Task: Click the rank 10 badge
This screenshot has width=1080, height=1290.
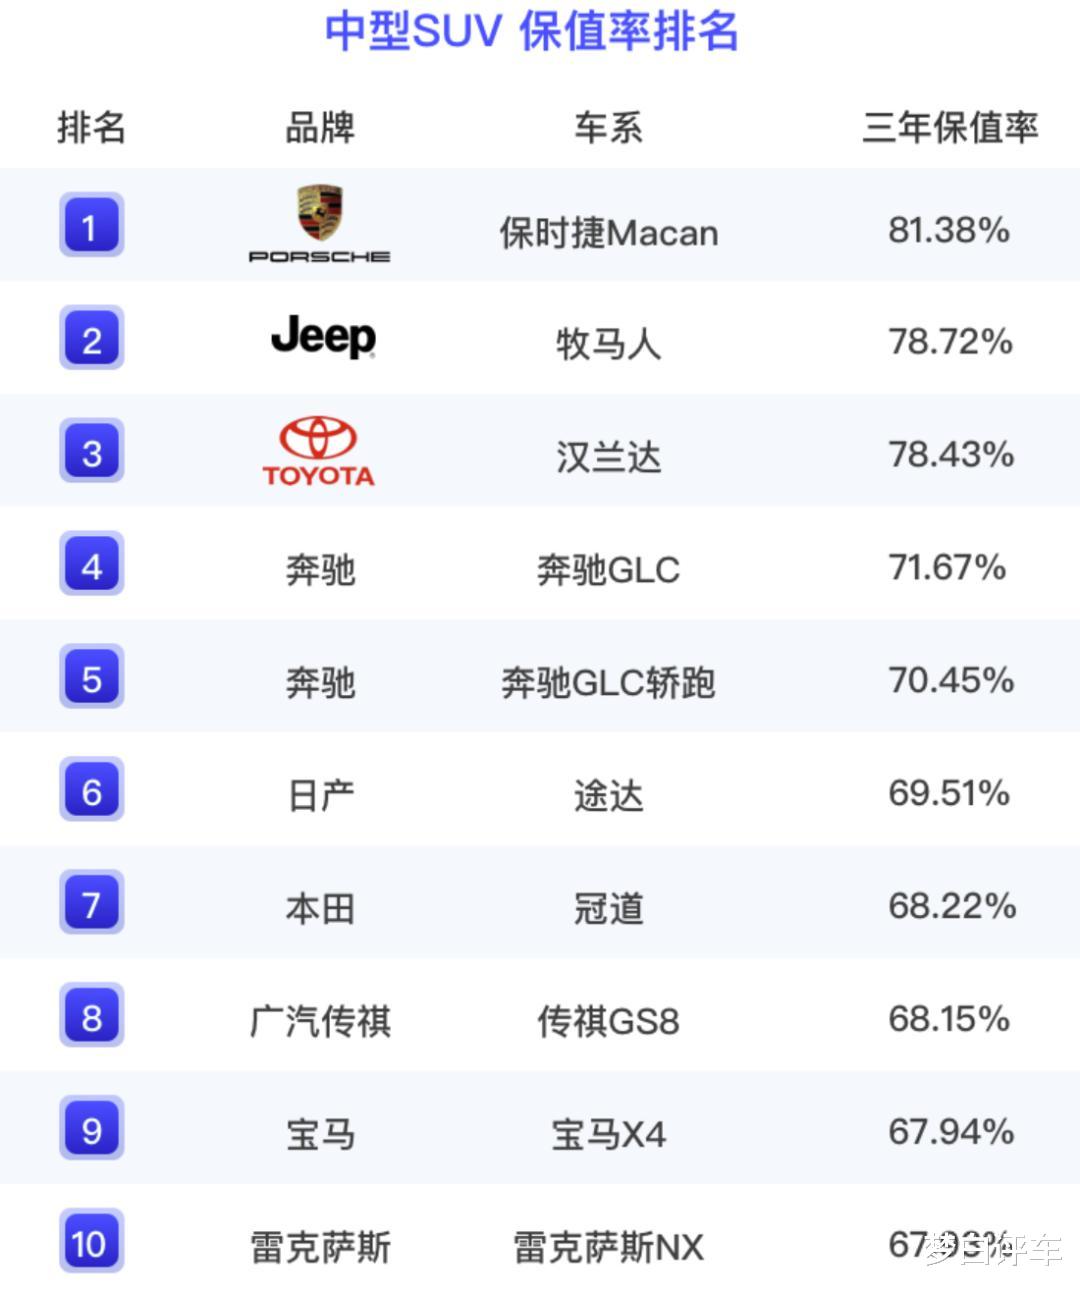Action: click(91, 1243)
